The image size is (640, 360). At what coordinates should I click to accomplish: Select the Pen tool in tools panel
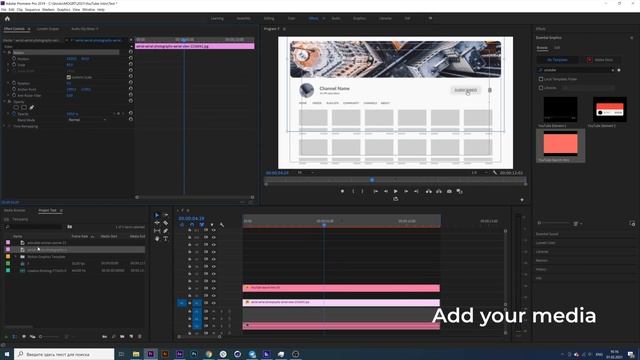click(165, 231)
